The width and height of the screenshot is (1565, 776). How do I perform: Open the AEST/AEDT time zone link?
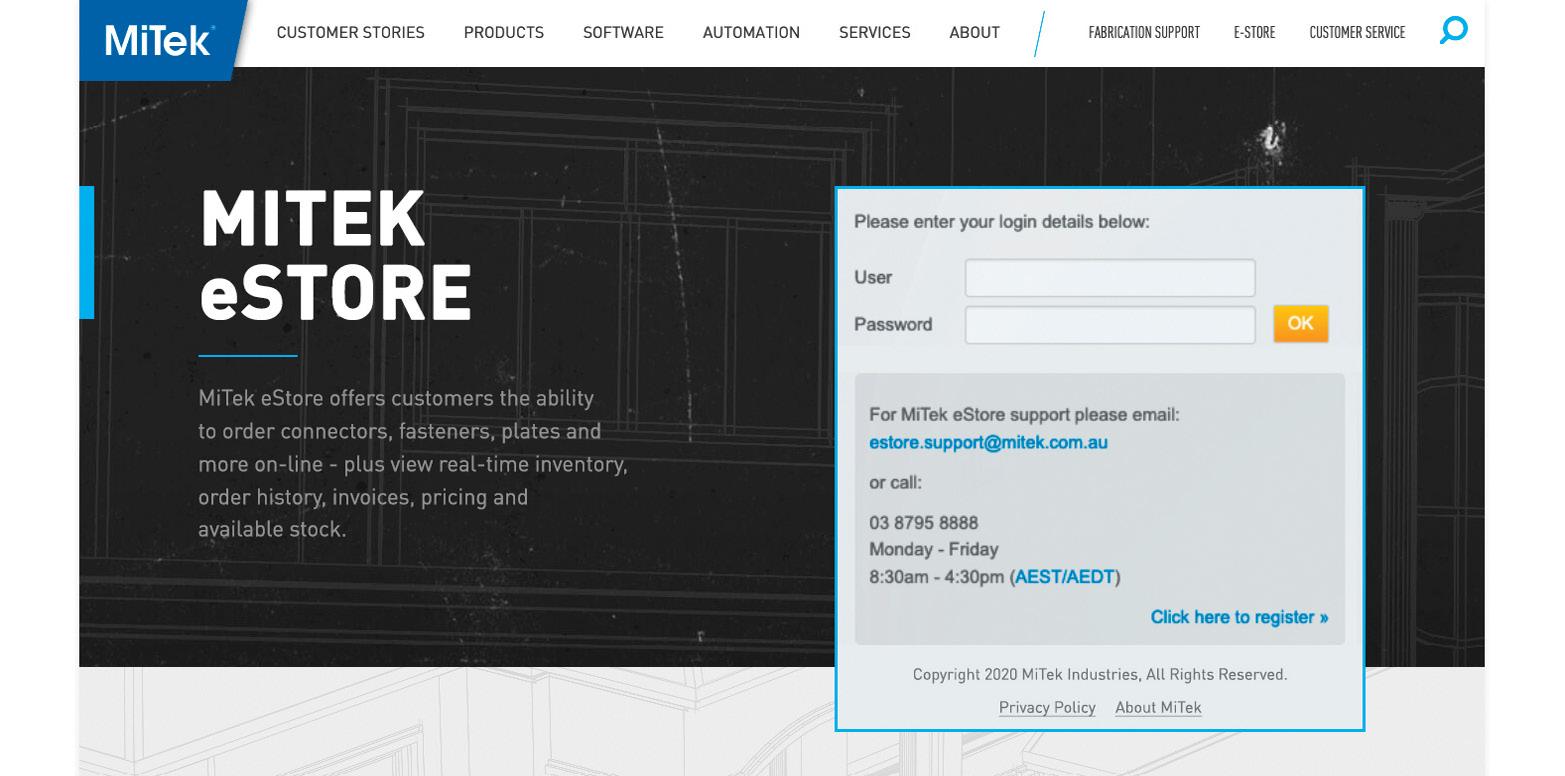[1064, 577]
